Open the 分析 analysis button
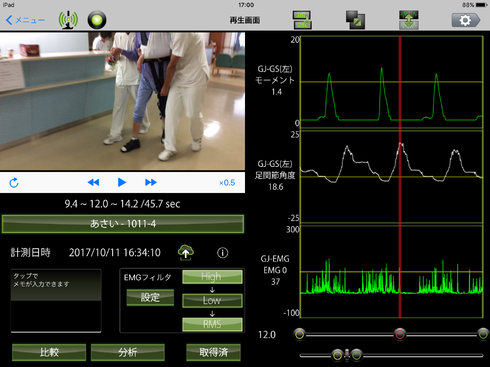 click(128, 352)
